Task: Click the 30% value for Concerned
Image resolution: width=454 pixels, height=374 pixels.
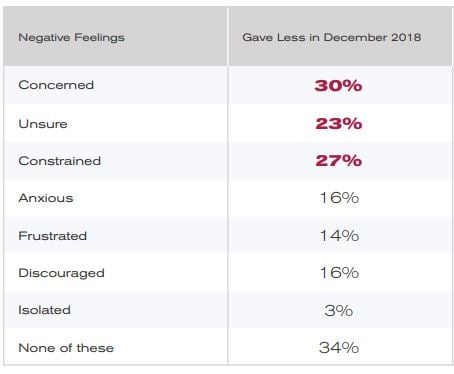Action: coord(338,86)
